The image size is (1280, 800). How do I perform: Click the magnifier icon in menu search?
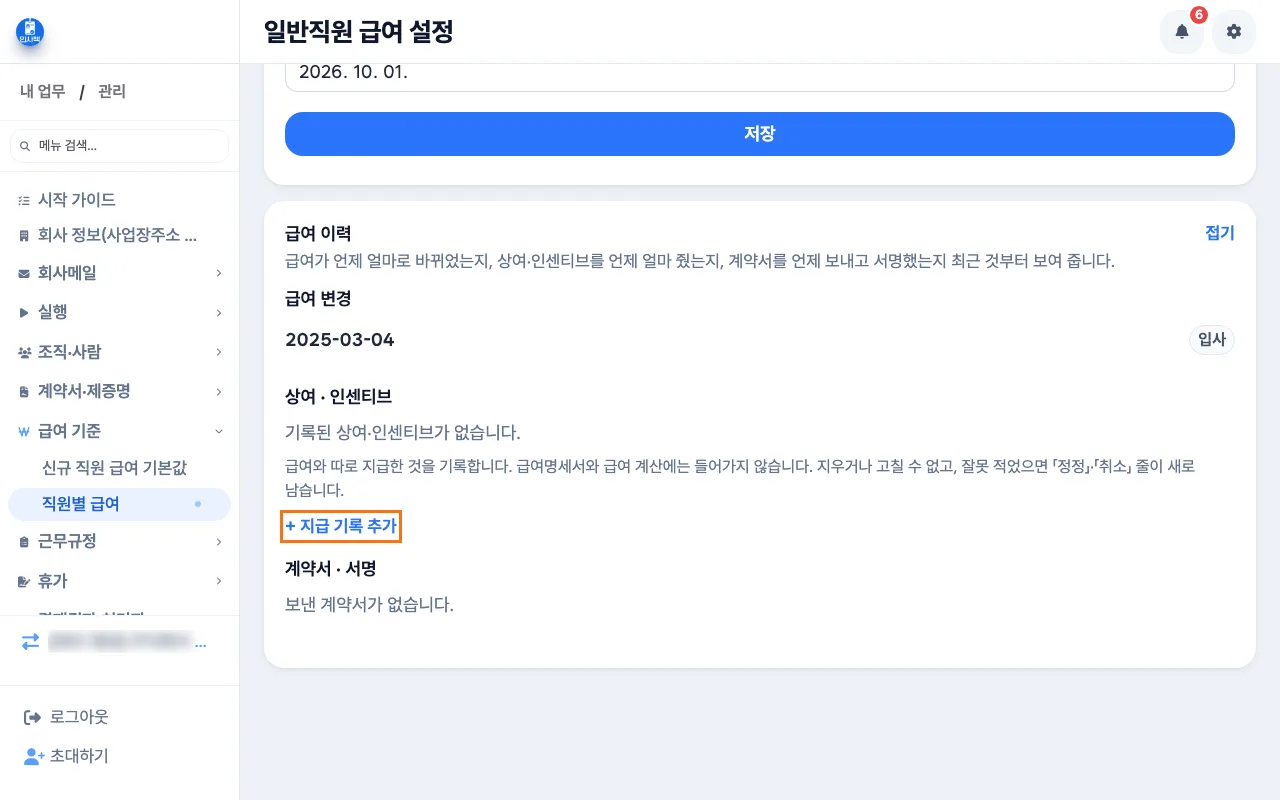point(25,146)
